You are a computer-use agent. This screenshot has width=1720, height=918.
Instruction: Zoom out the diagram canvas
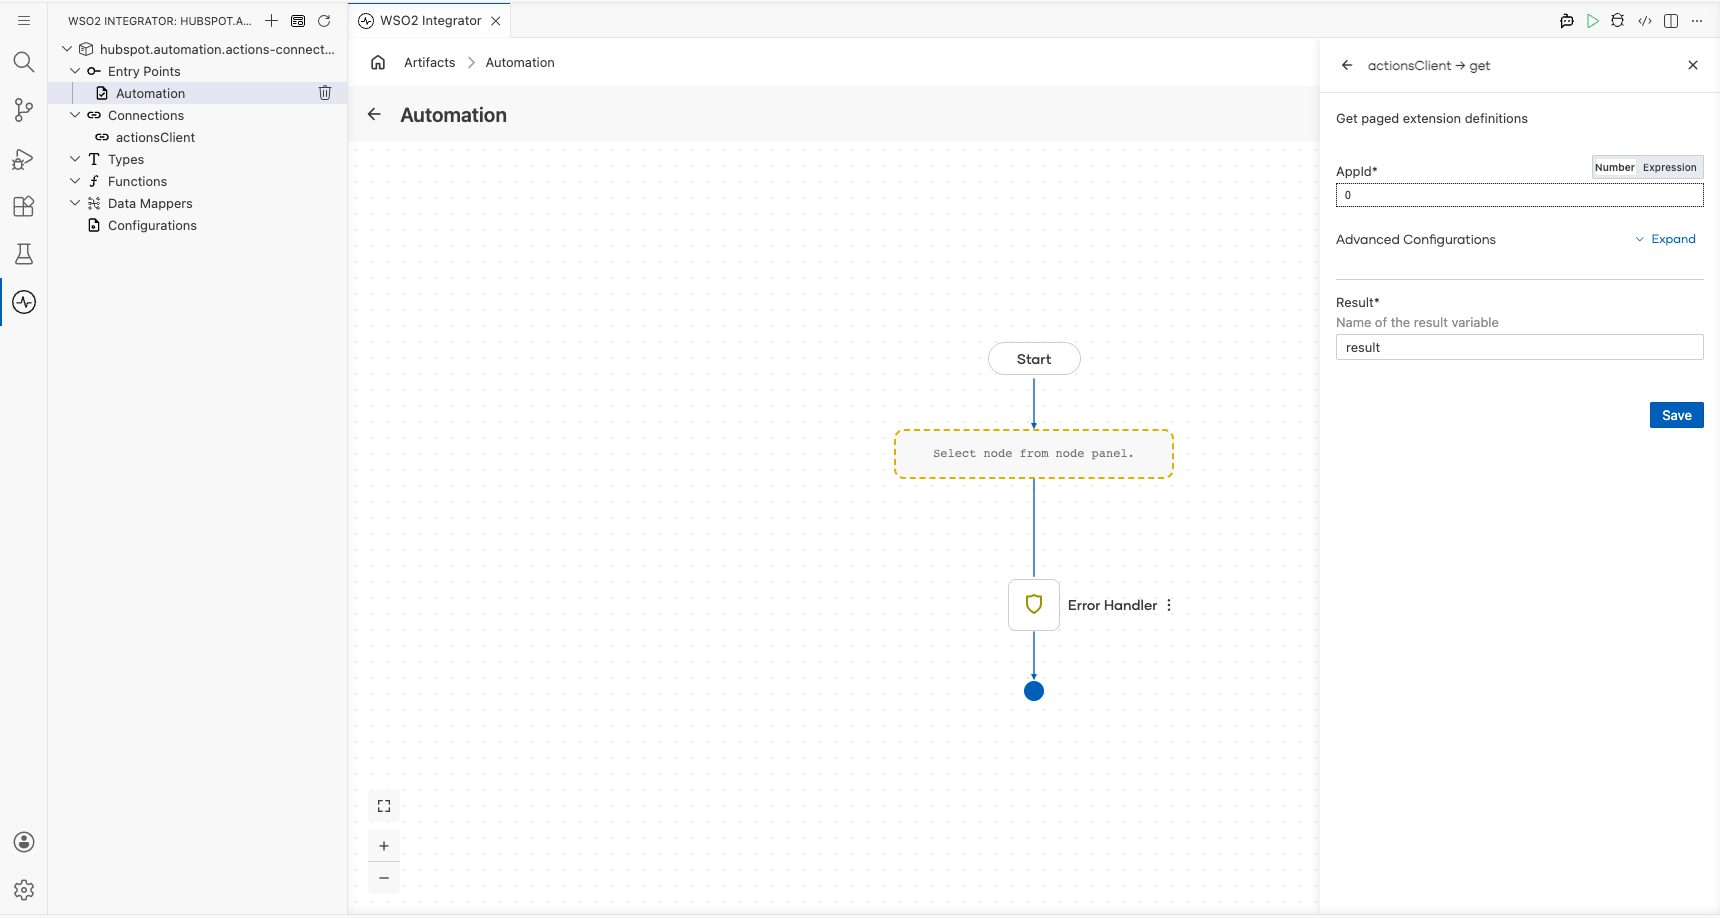[384, 878]
